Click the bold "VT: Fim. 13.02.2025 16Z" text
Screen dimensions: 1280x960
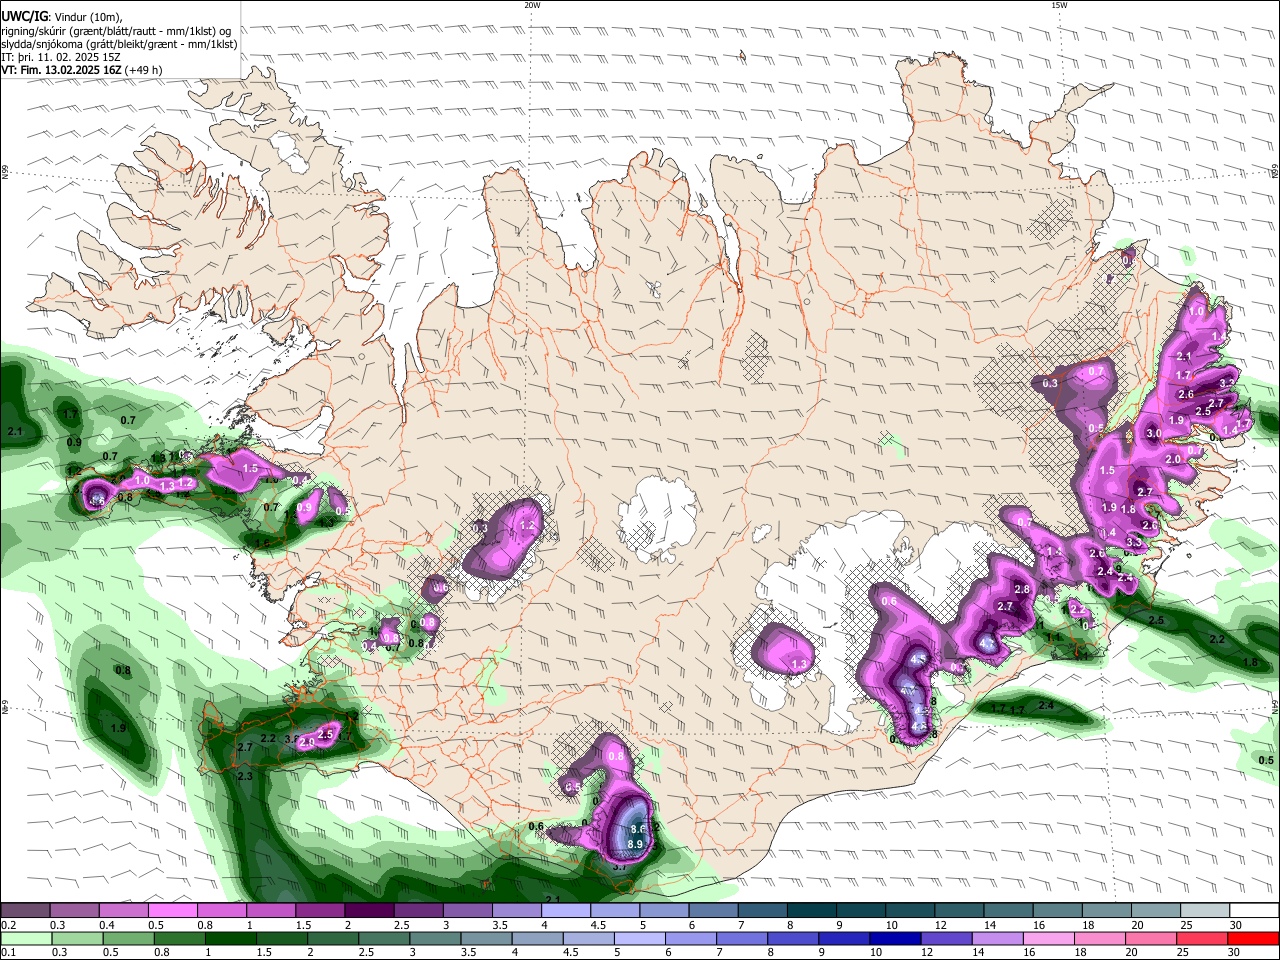(62, 70)
